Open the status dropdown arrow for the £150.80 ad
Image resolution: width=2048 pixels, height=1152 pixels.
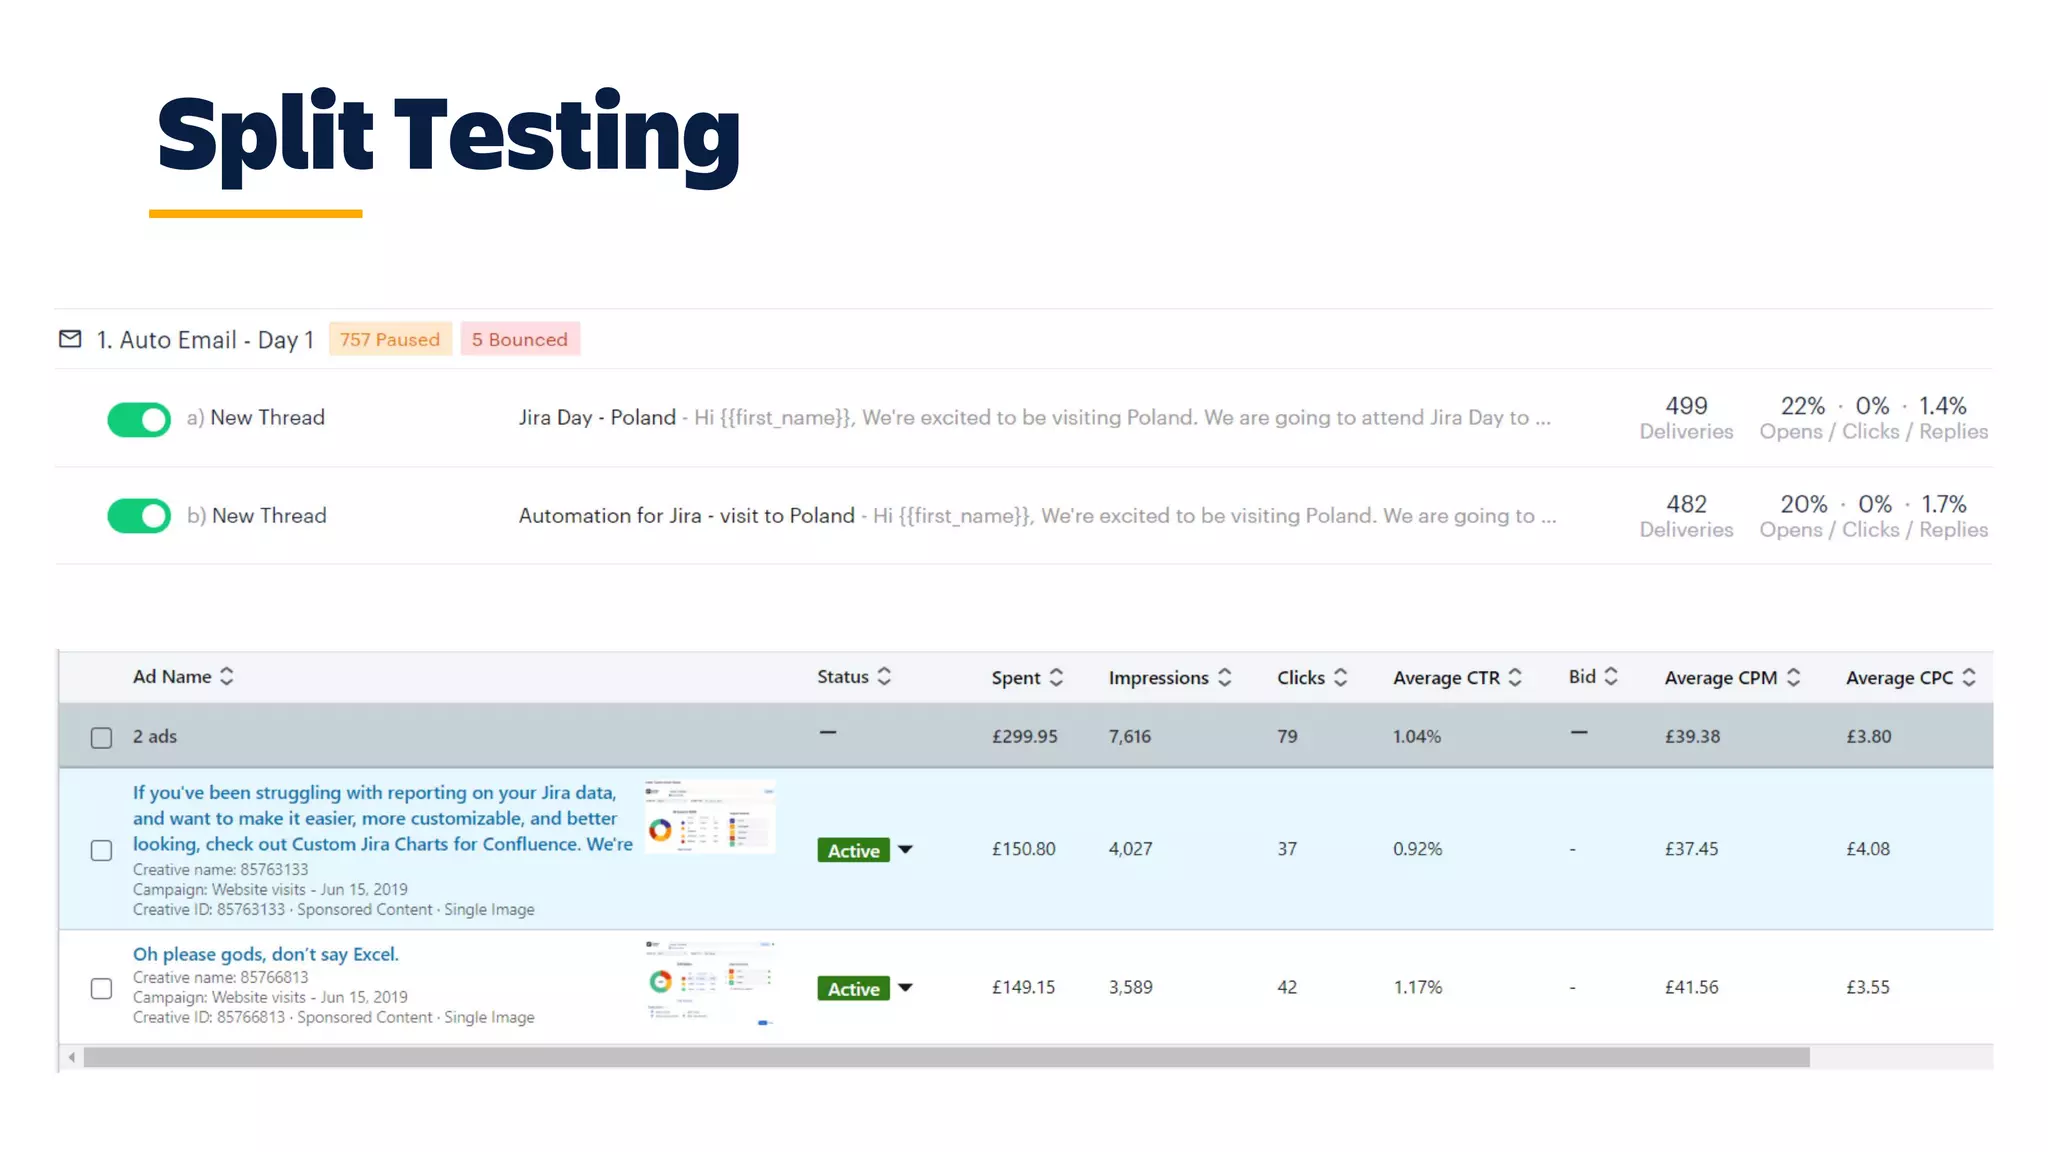pyautogui.click(x=905, y=850)
